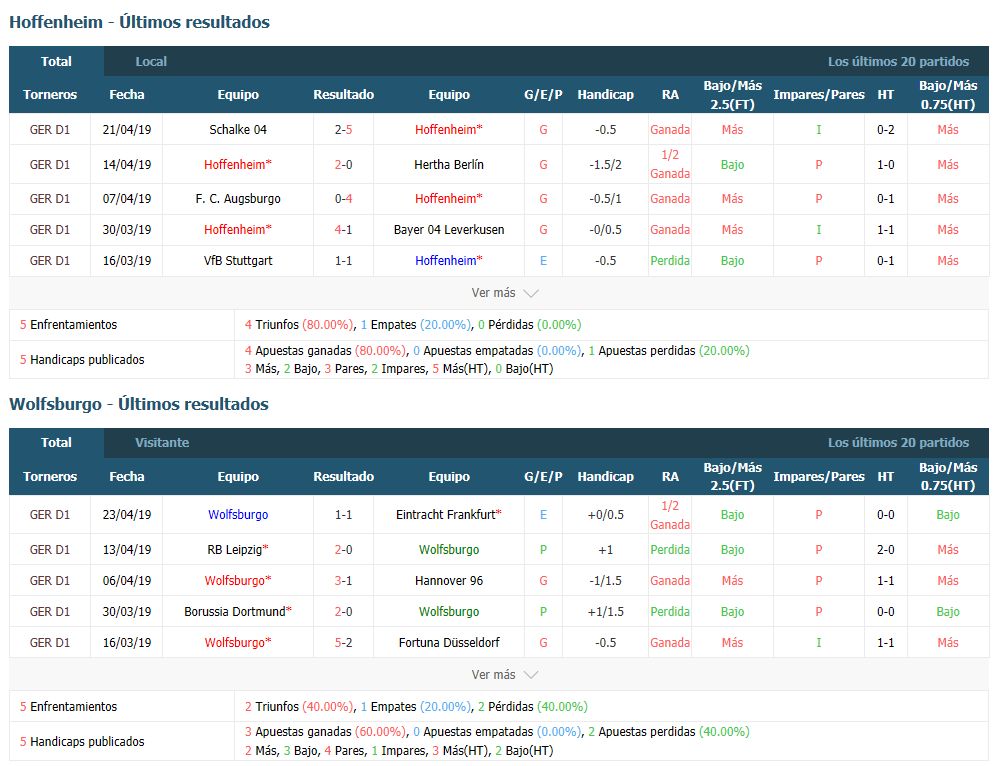Click the Resultado column header in the Hoffenheim table
Screen dimensions: 999x766
pos(343,95)
